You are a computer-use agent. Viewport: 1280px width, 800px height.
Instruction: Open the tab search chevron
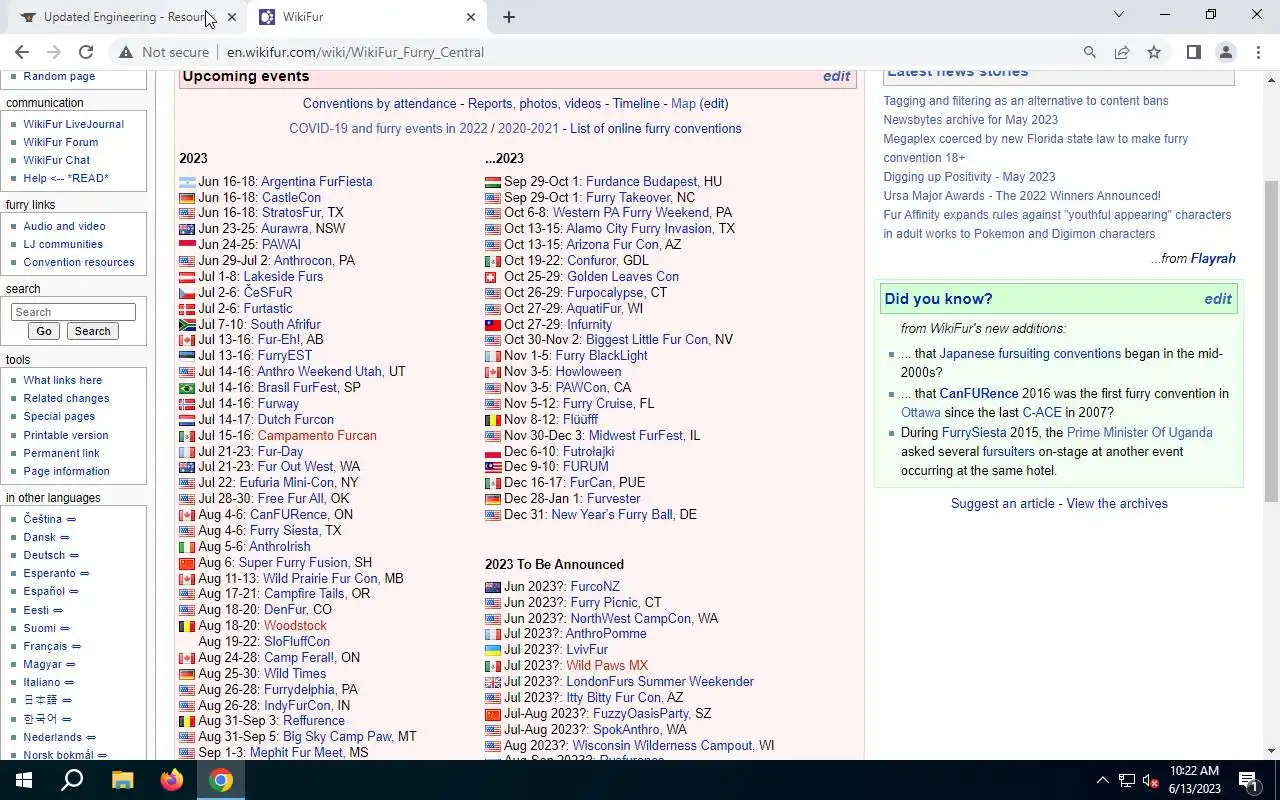(x=1119, y=14)
